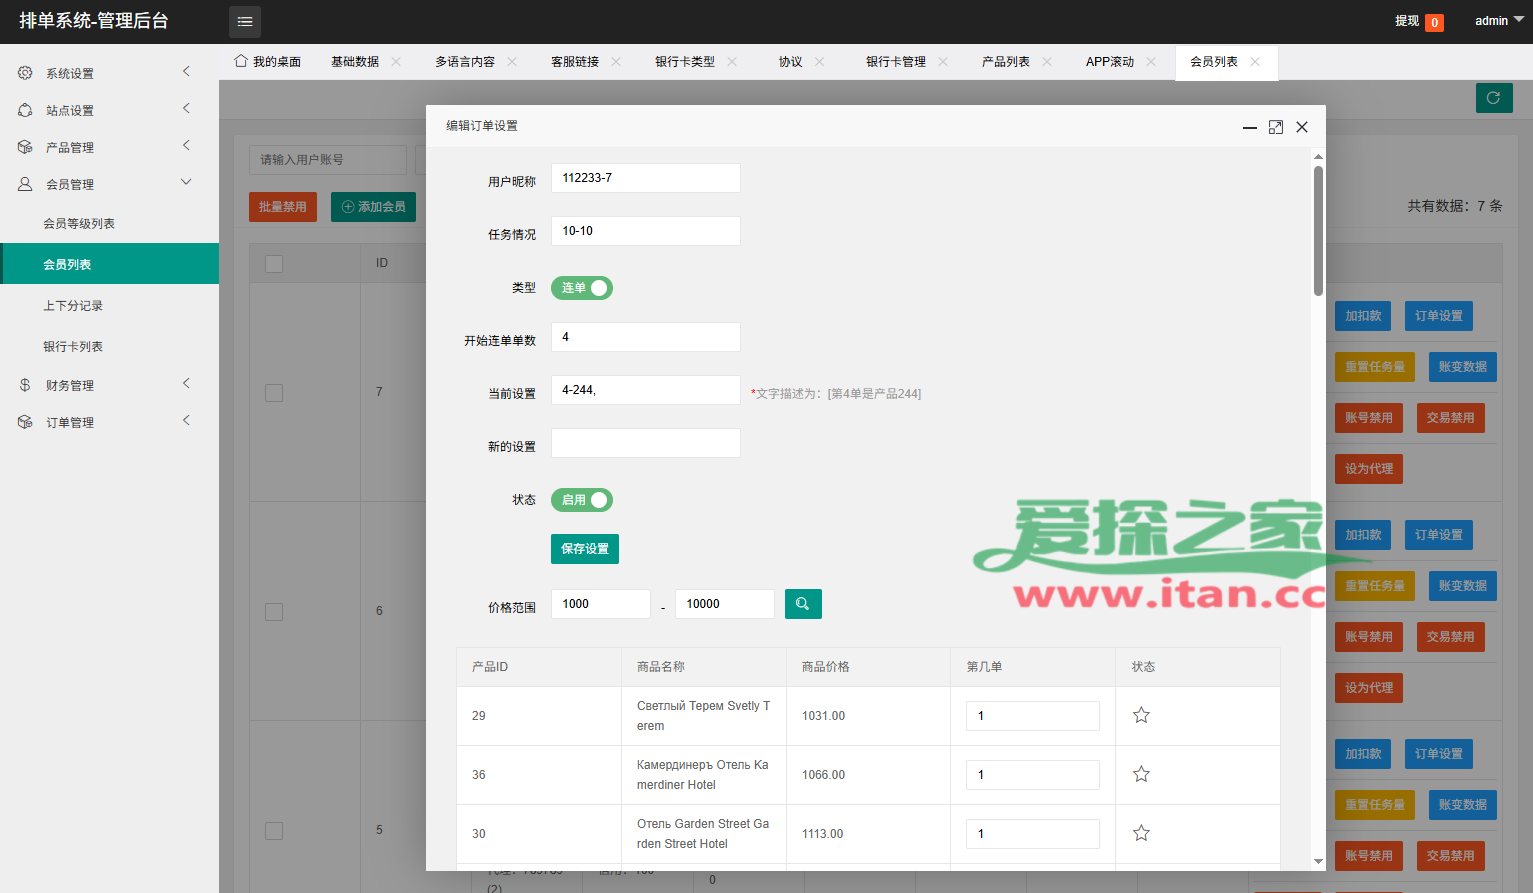Toggle the 连单 type switch

582,288
